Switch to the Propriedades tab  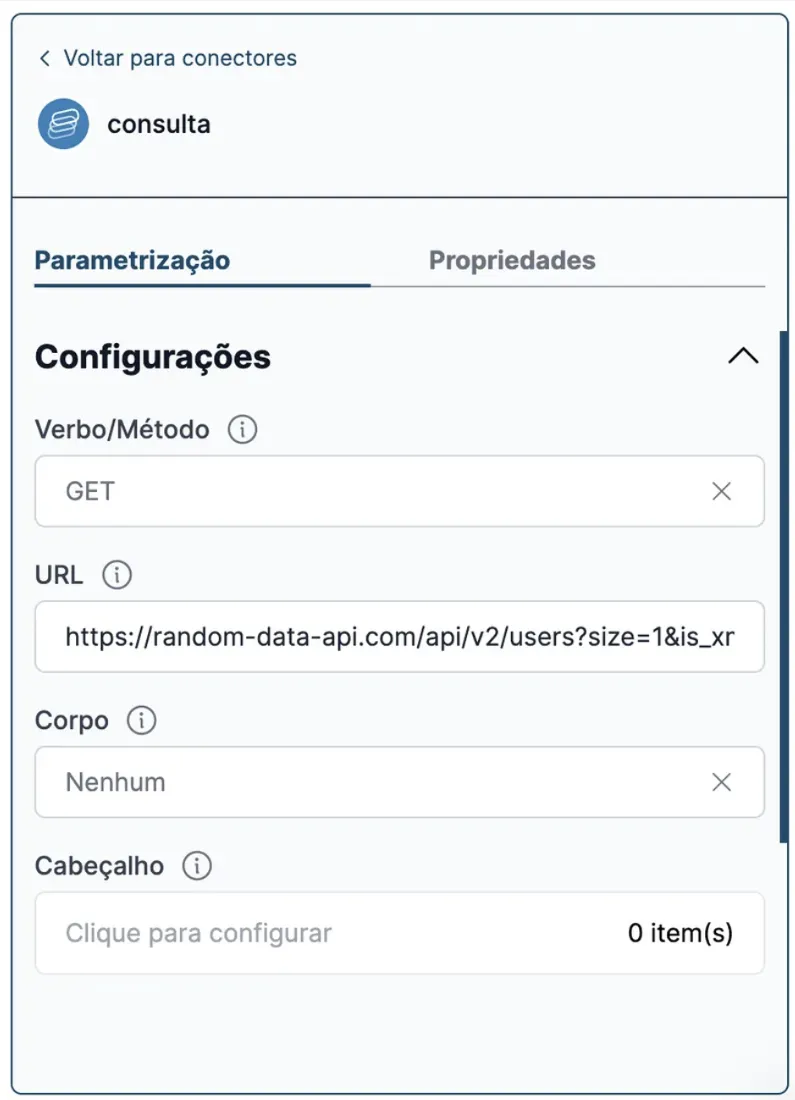tap(512, 260)
